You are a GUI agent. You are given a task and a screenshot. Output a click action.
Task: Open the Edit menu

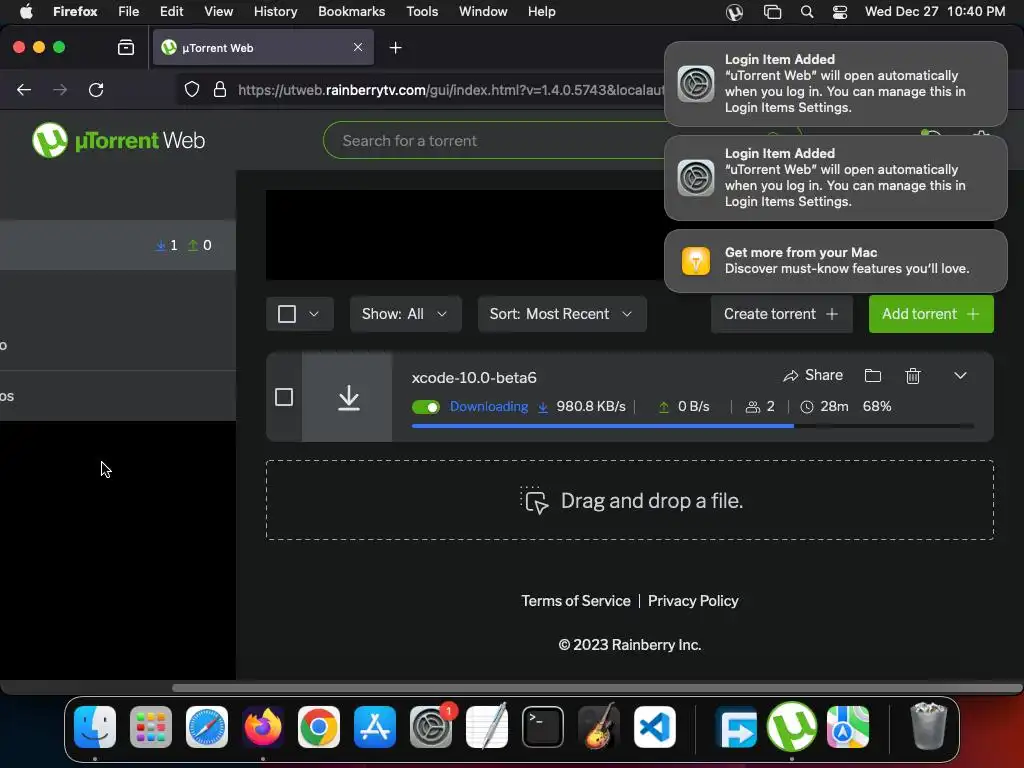point(172,11)
